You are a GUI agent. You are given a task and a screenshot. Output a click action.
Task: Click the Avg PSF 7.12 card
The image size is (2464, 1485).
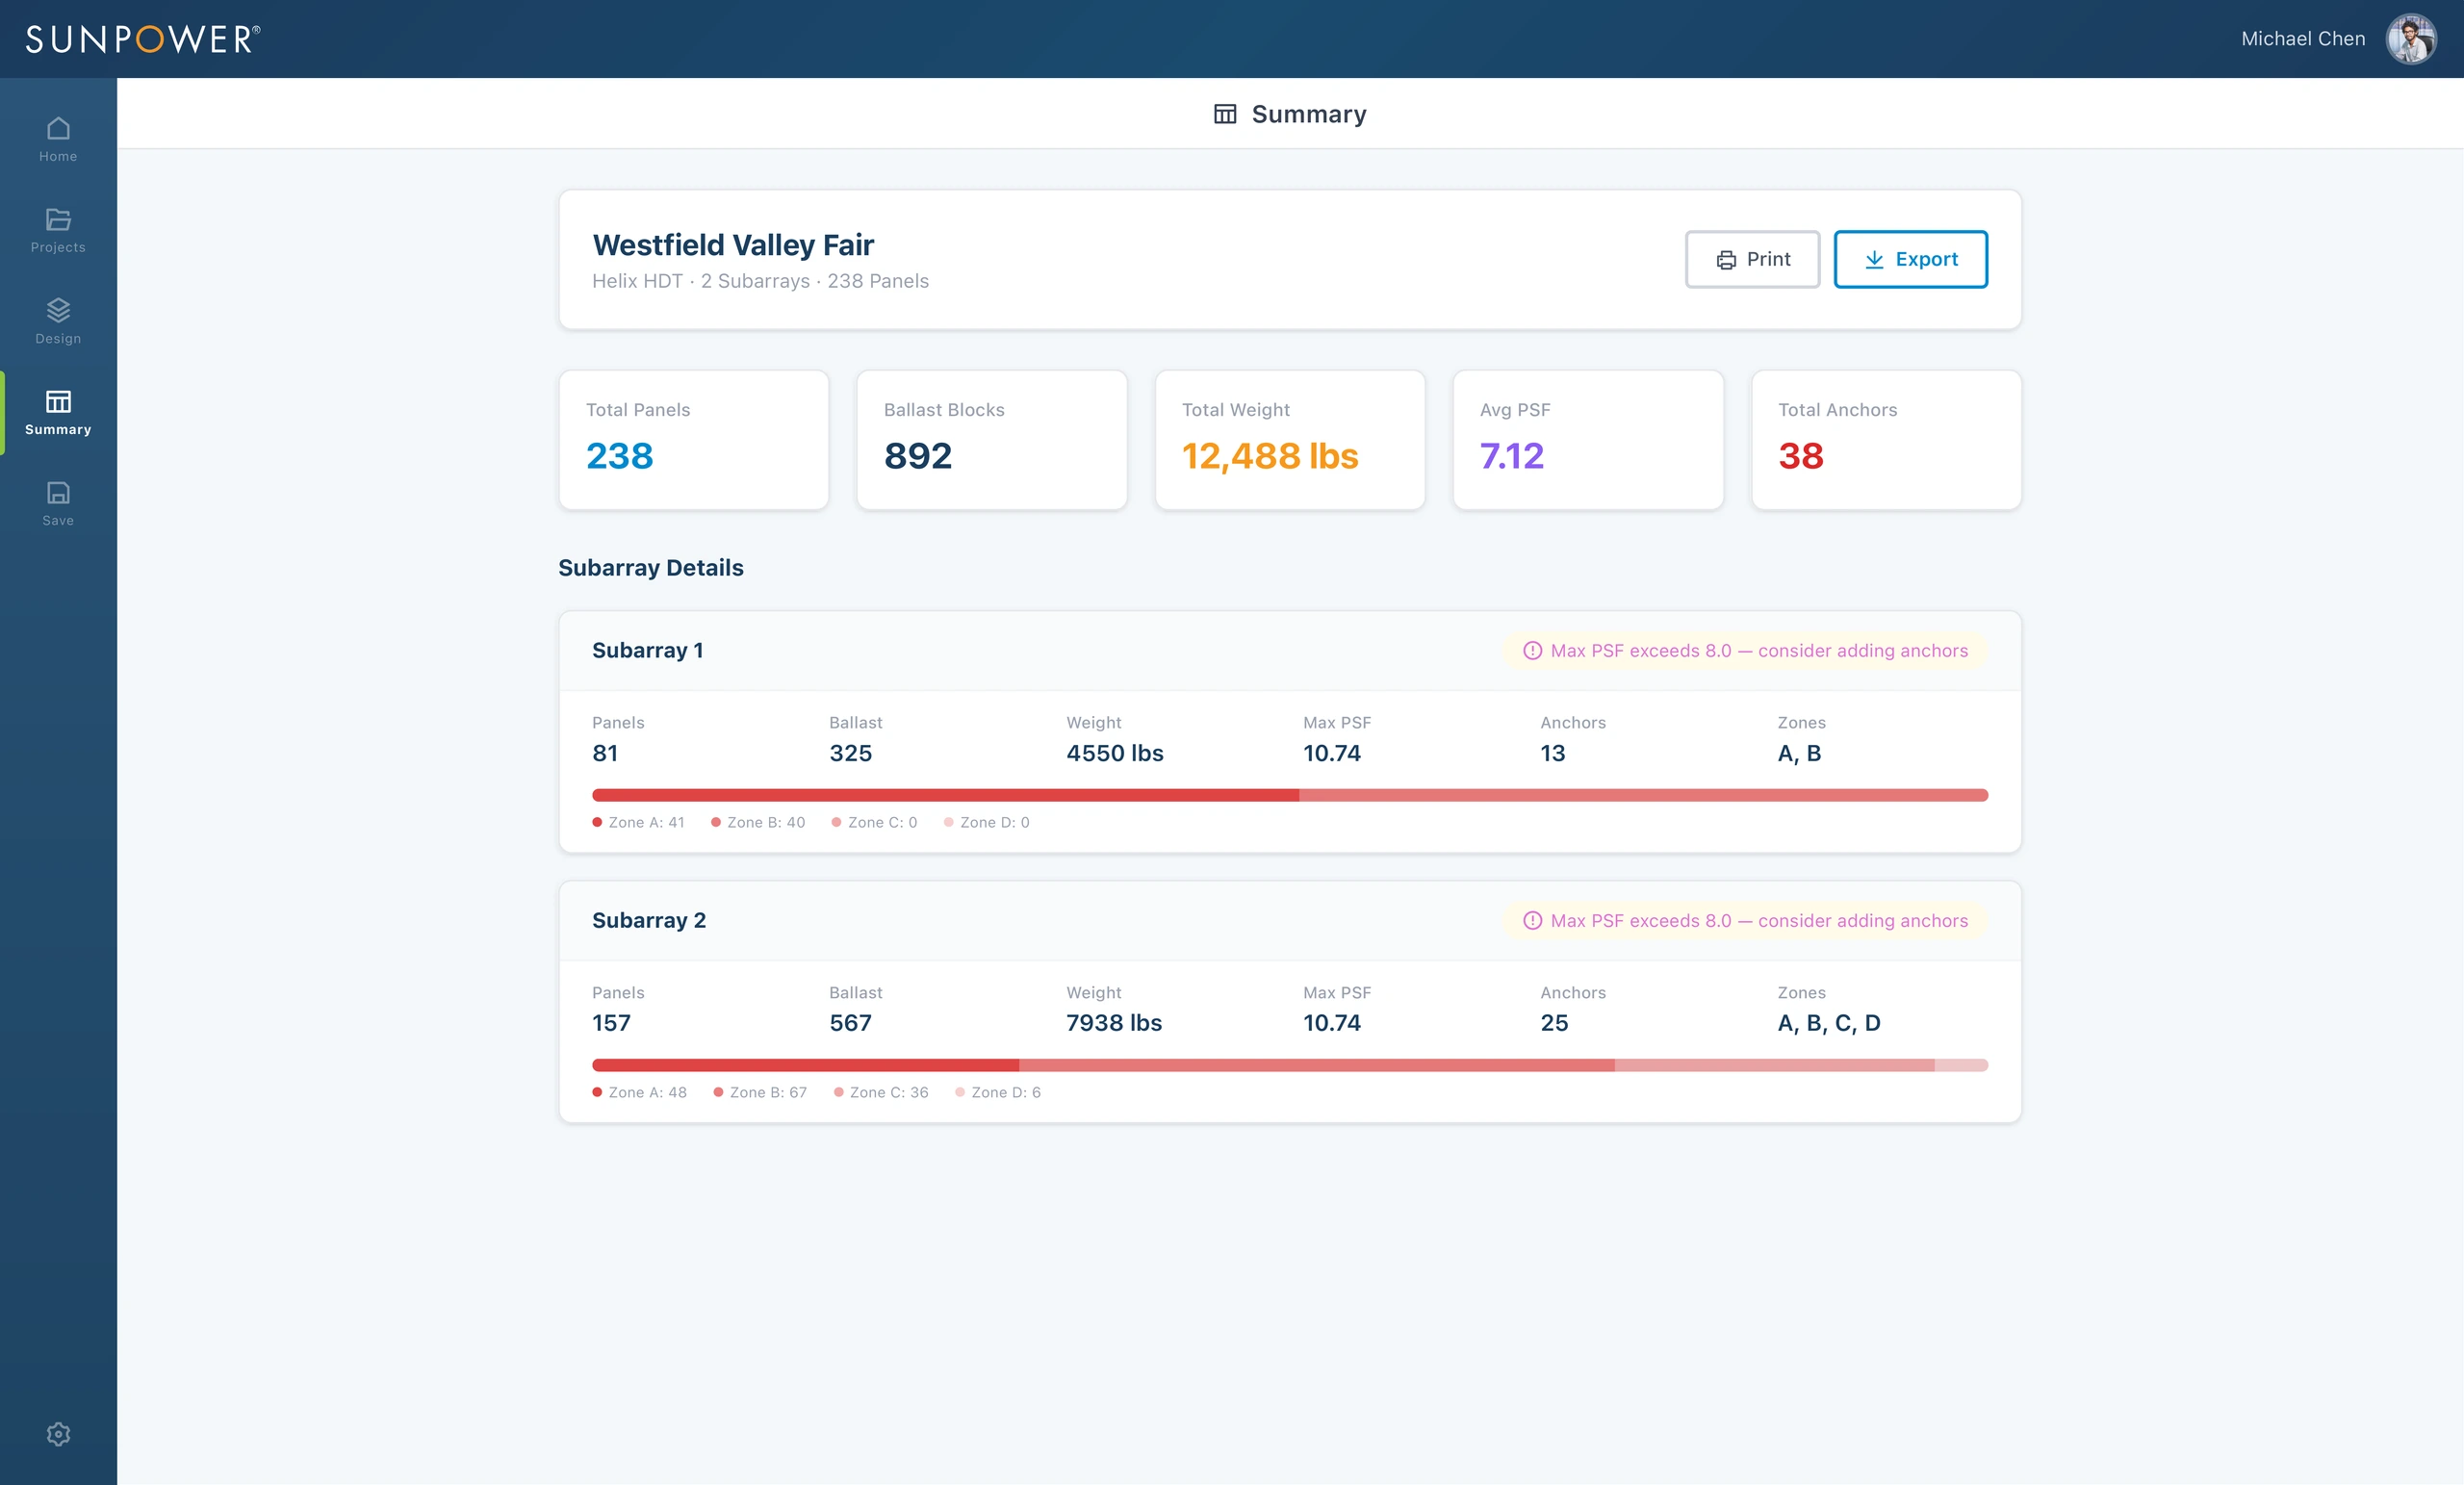tap(1588, 440)
